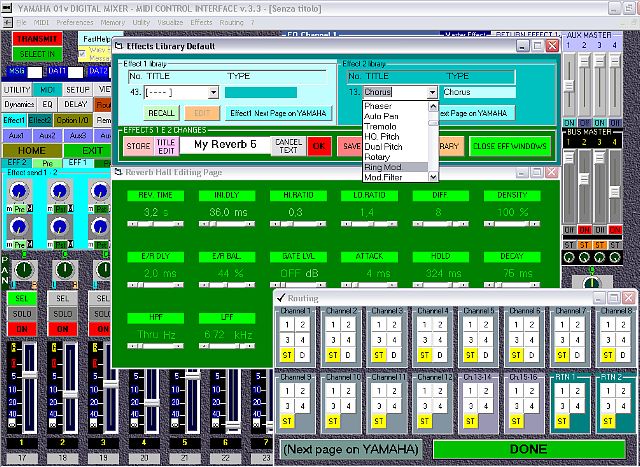This screenshot has height=467, width=640.
Task: Open the Routing menu
Action: click(231, 22)
